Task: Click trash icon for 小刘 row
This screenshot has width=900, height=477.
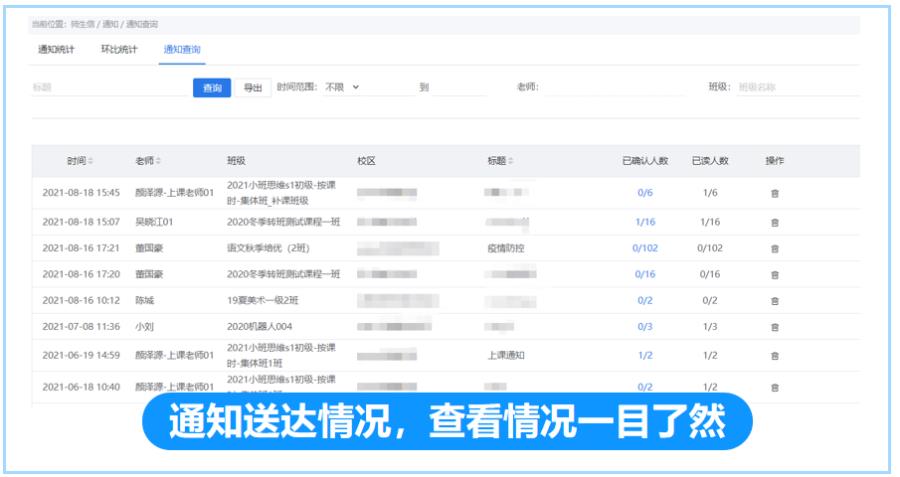Action: point(774,326)
